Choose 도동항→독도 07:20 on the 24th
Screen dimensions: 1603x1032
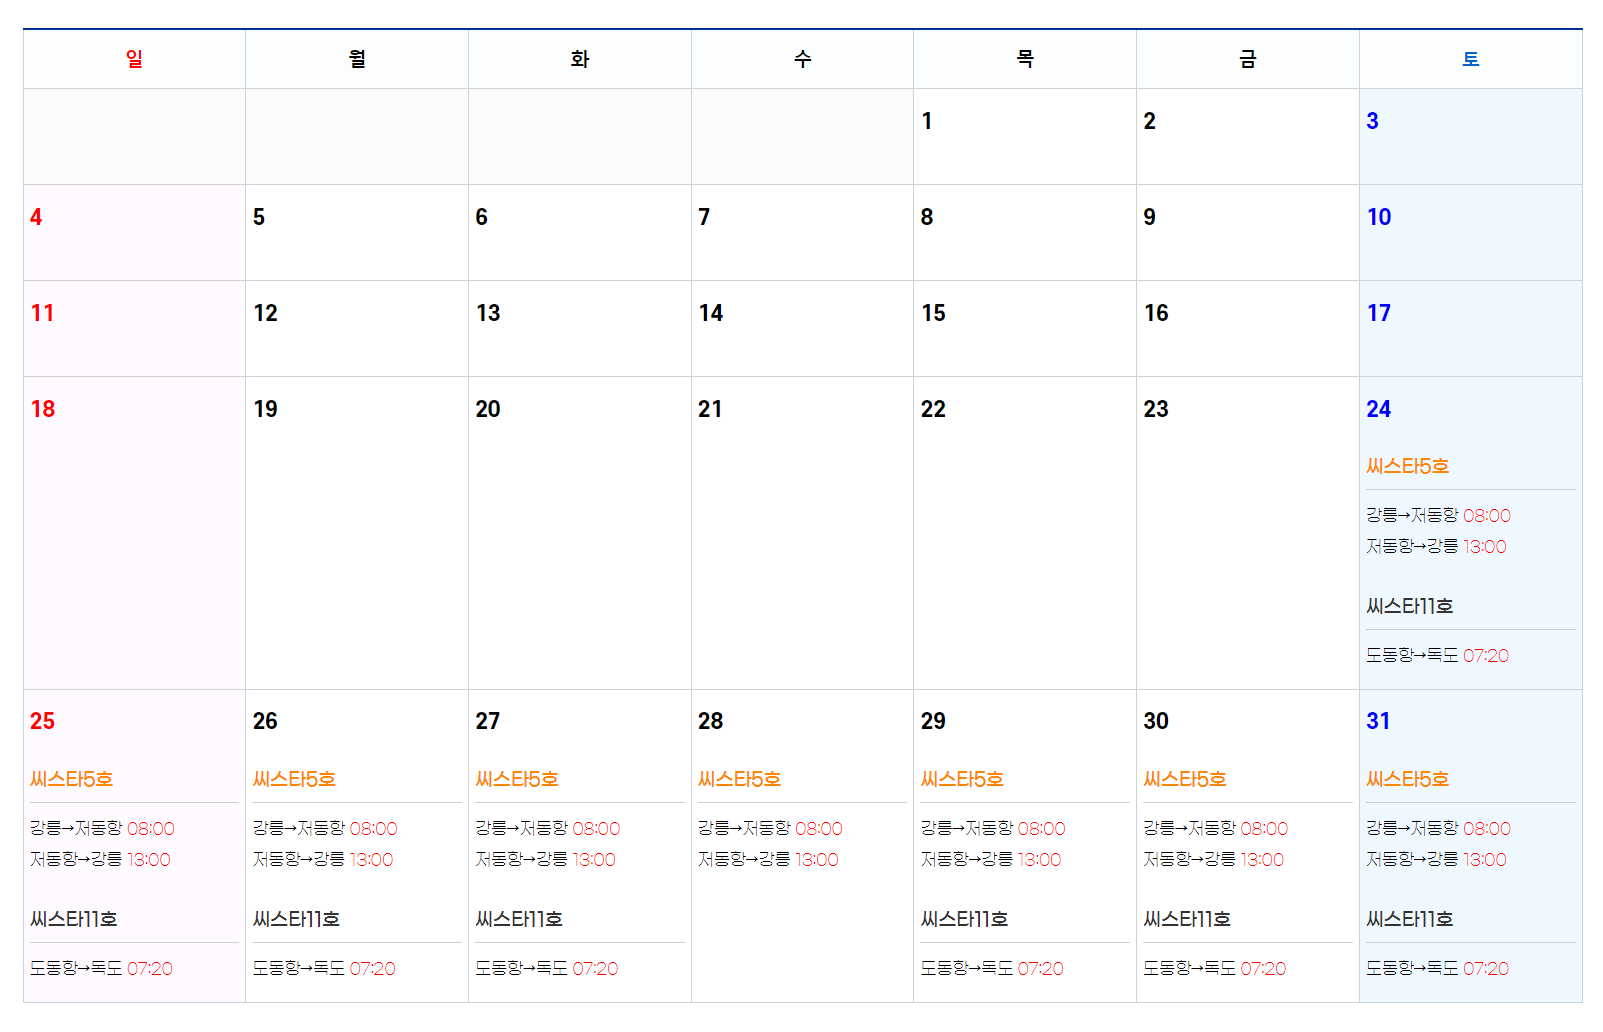1437,655
